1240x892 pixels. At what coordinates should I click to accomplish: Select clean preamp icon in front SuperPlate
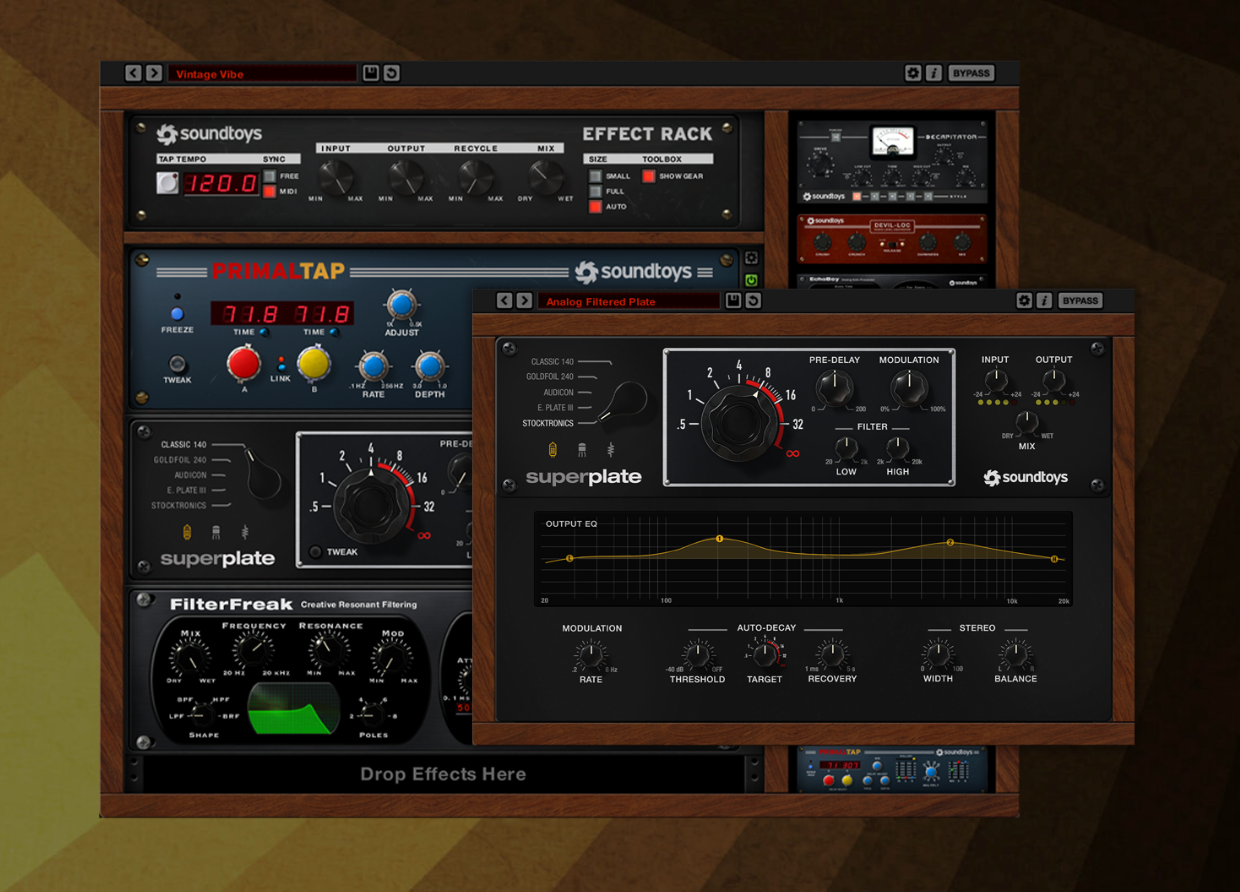coord(611,450)
